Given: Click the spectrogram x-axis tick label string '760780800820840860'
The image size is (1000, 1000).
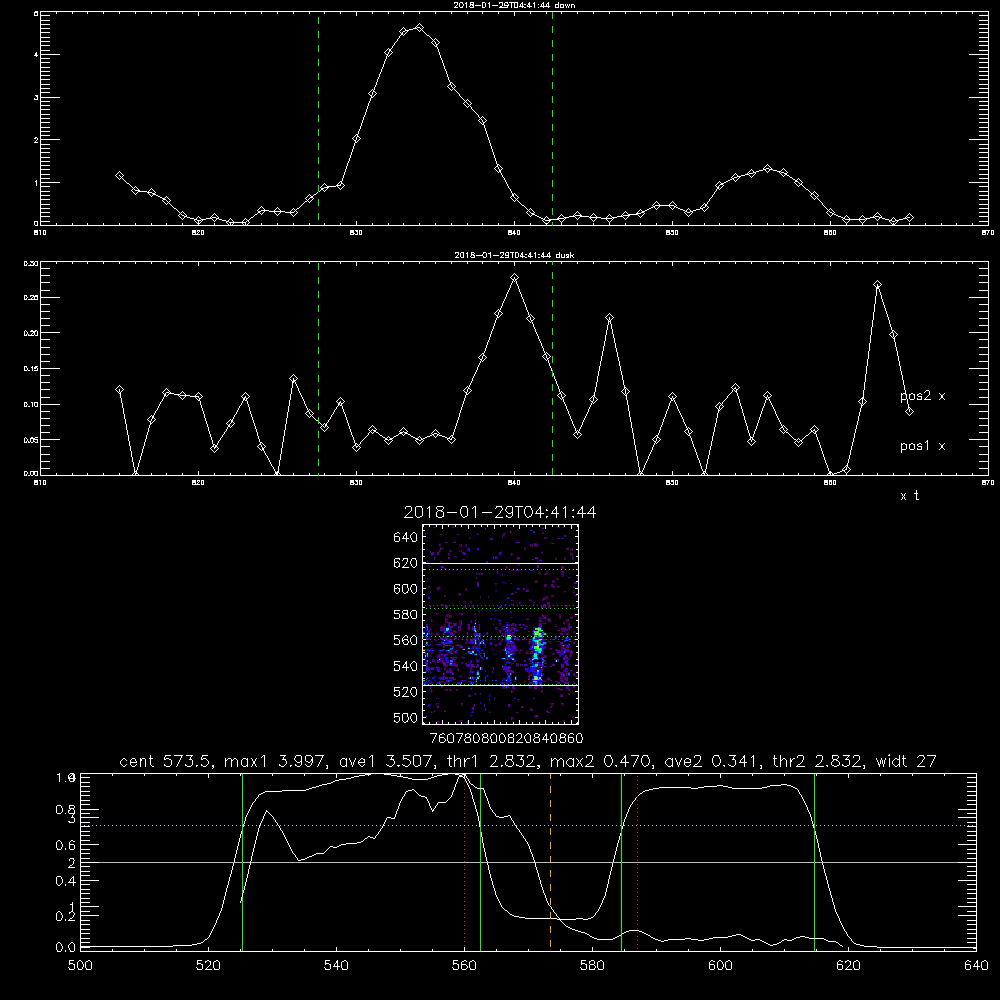Looking at the screenshot, I should (506, 738).
